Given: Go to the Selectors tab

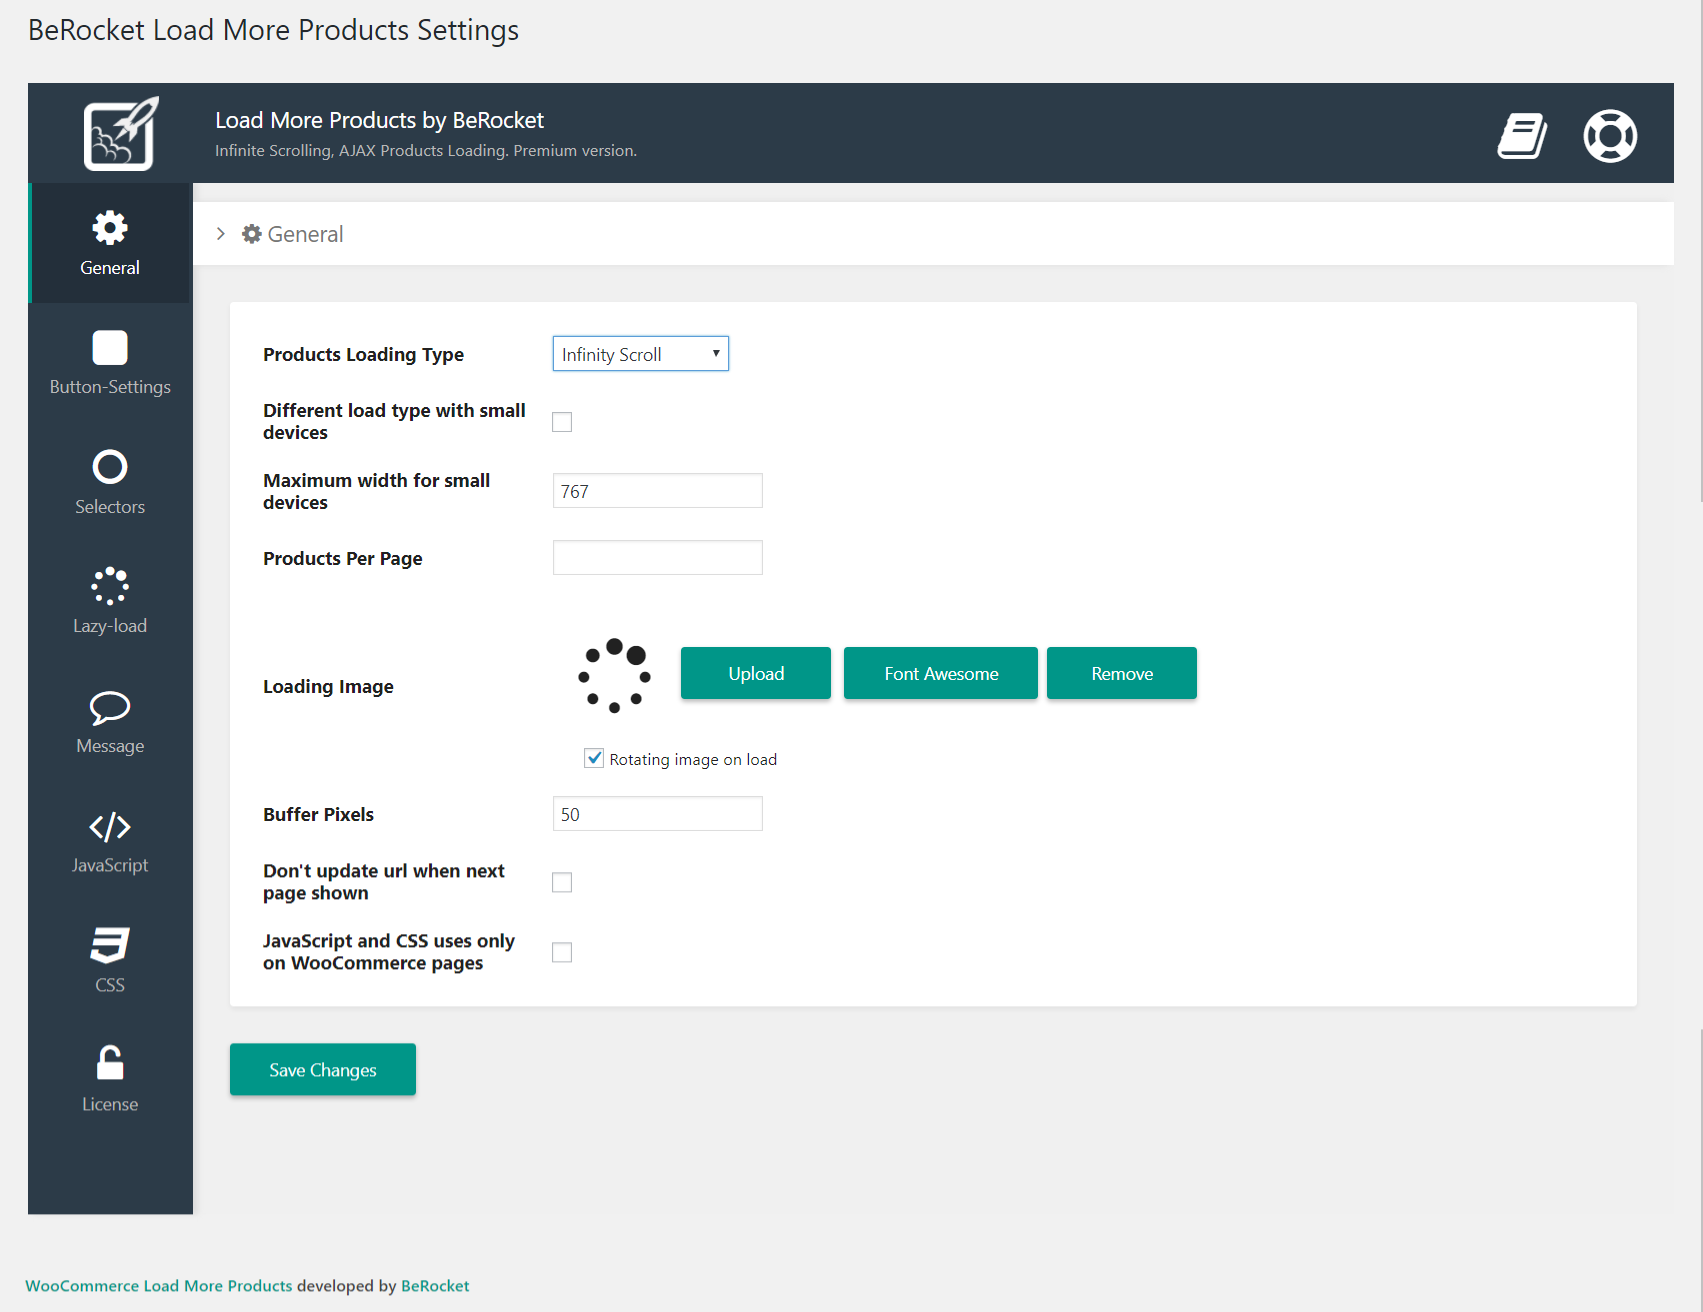Looking at the screenshot, I should [110, 482].
